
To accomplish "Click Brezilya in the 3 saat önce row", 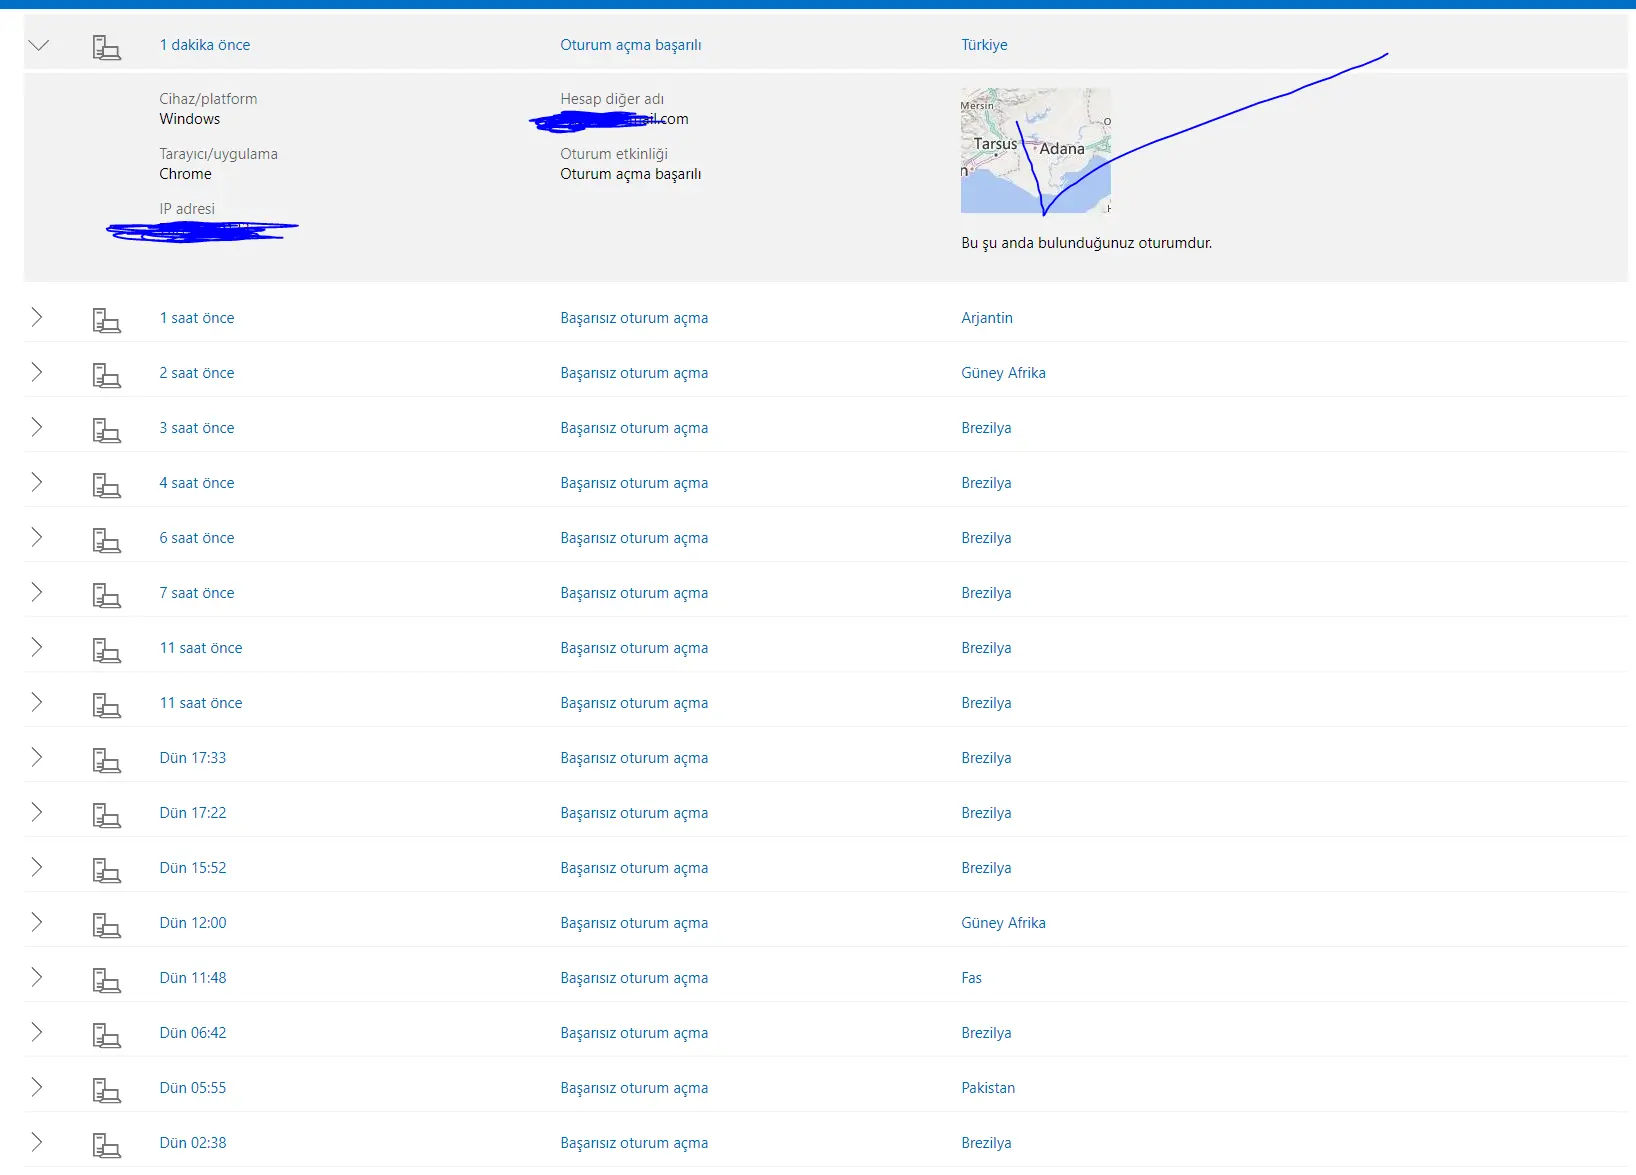I will pyautogui.click(x=986, y=428).
